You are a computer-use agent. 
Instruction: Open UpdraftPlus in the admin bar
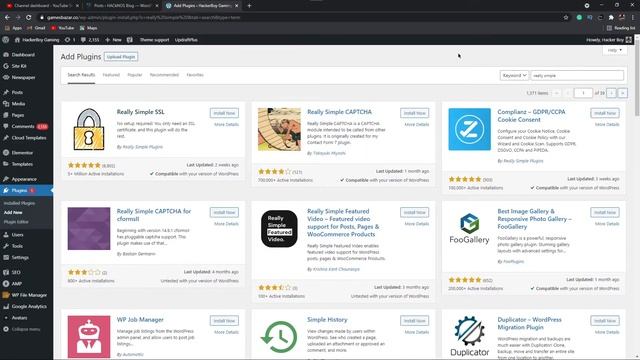[186, 40]
